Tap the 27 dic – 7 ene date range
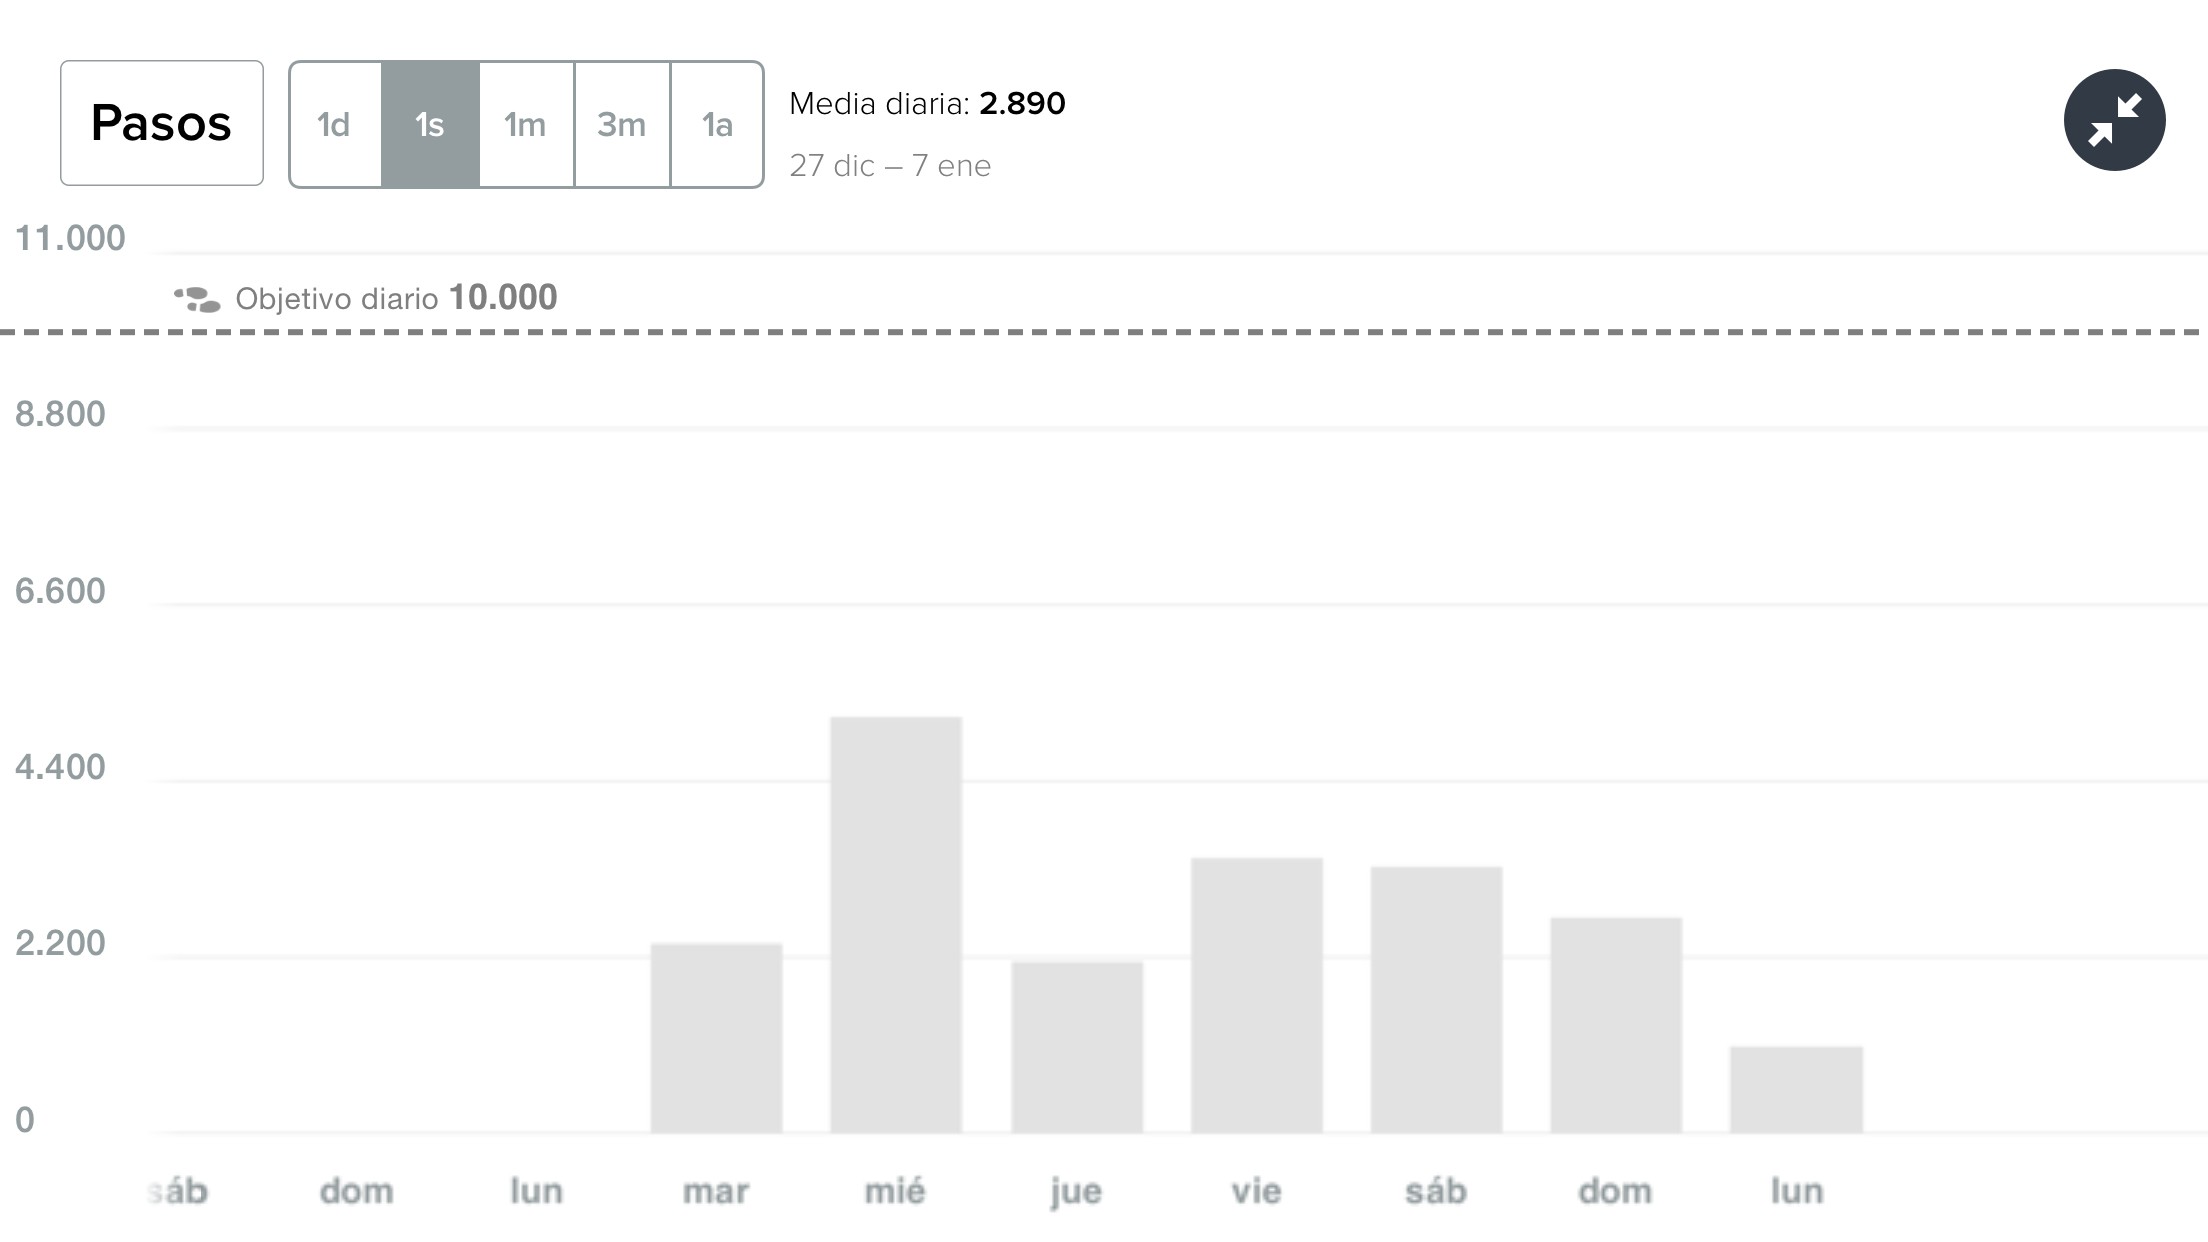2208x1242 pixels. (x=890, y=166)
